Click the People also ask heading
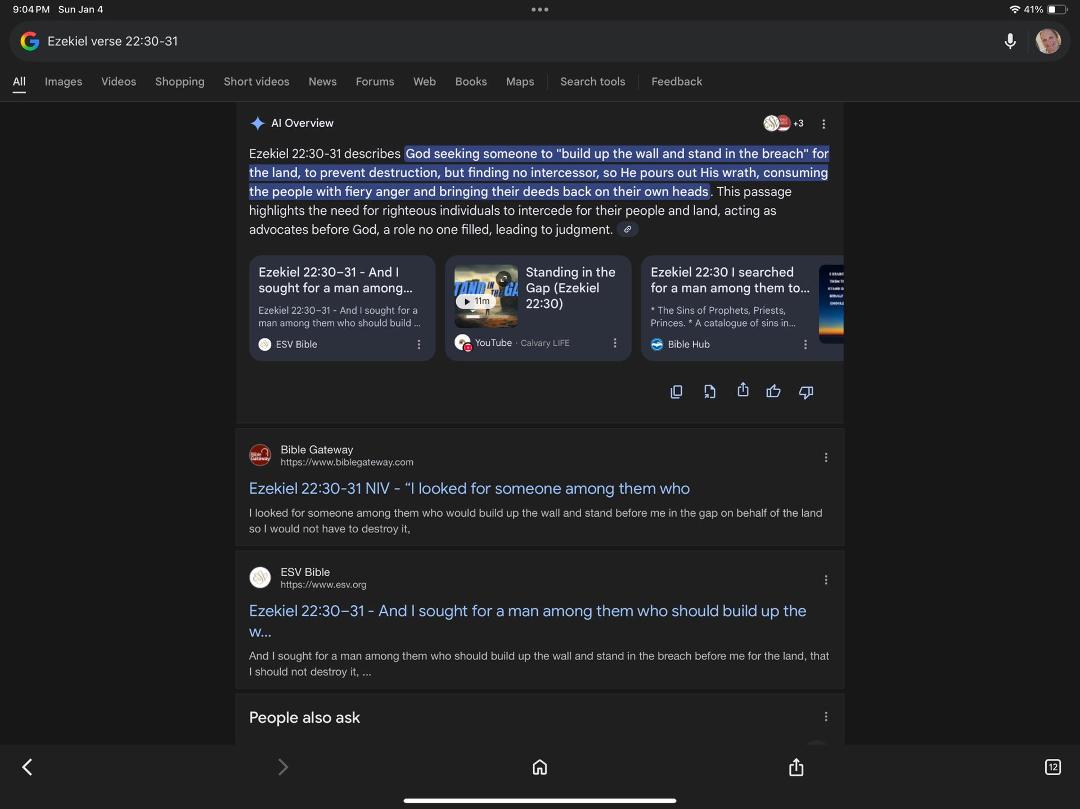 click(304, 717)
